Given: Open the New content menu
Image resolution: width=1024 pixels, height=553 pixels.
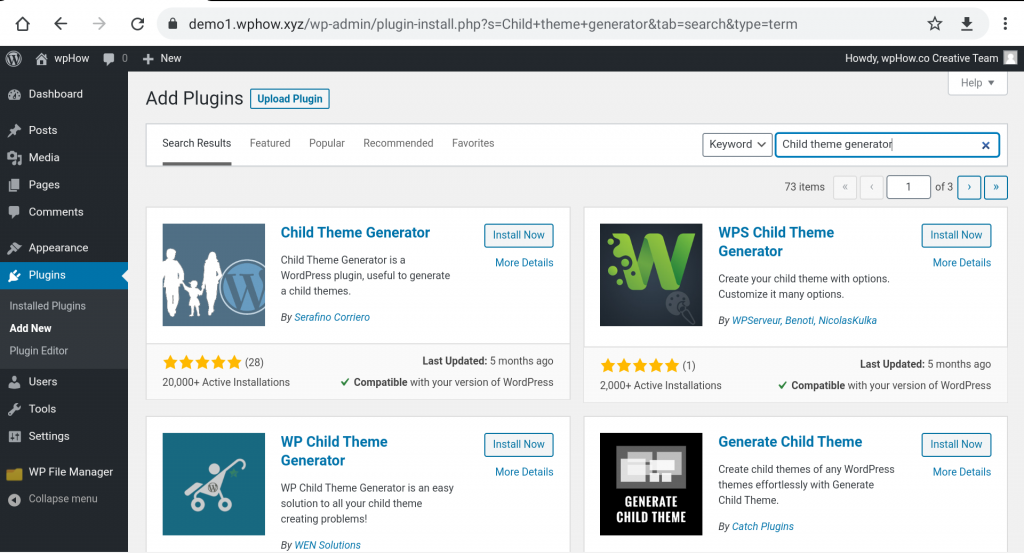Looking at the screenshot, I should click(x=162, y=58).
